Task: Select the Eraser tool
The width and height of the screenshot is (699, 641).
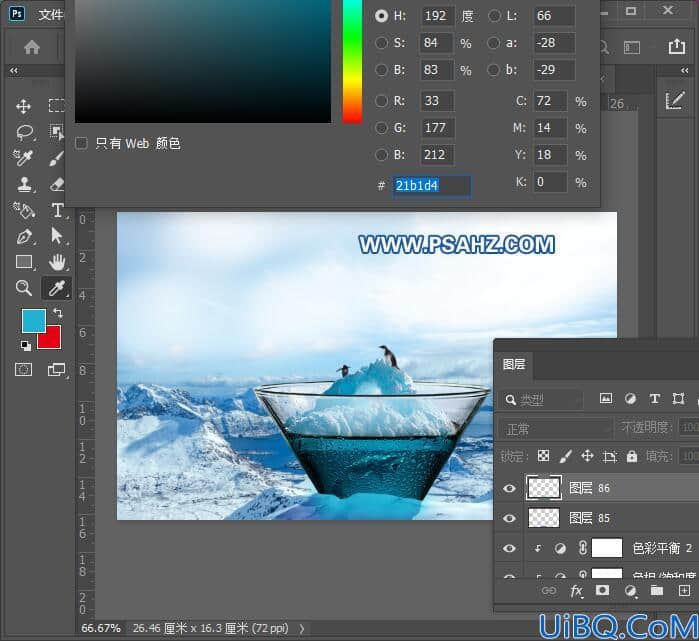Action: pyautogui.click(x=57, y=184)
